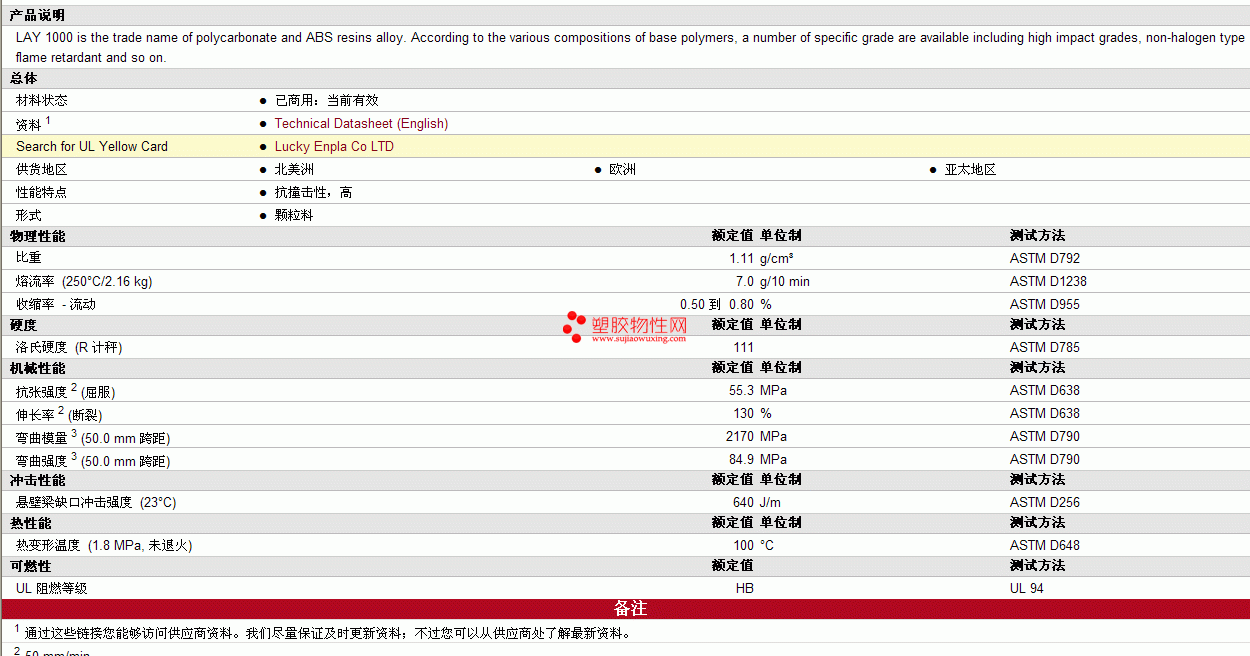Select the 弯曲强度 (50.0 mm 跨距) label
1250x656 pixels.
[93, 460]
